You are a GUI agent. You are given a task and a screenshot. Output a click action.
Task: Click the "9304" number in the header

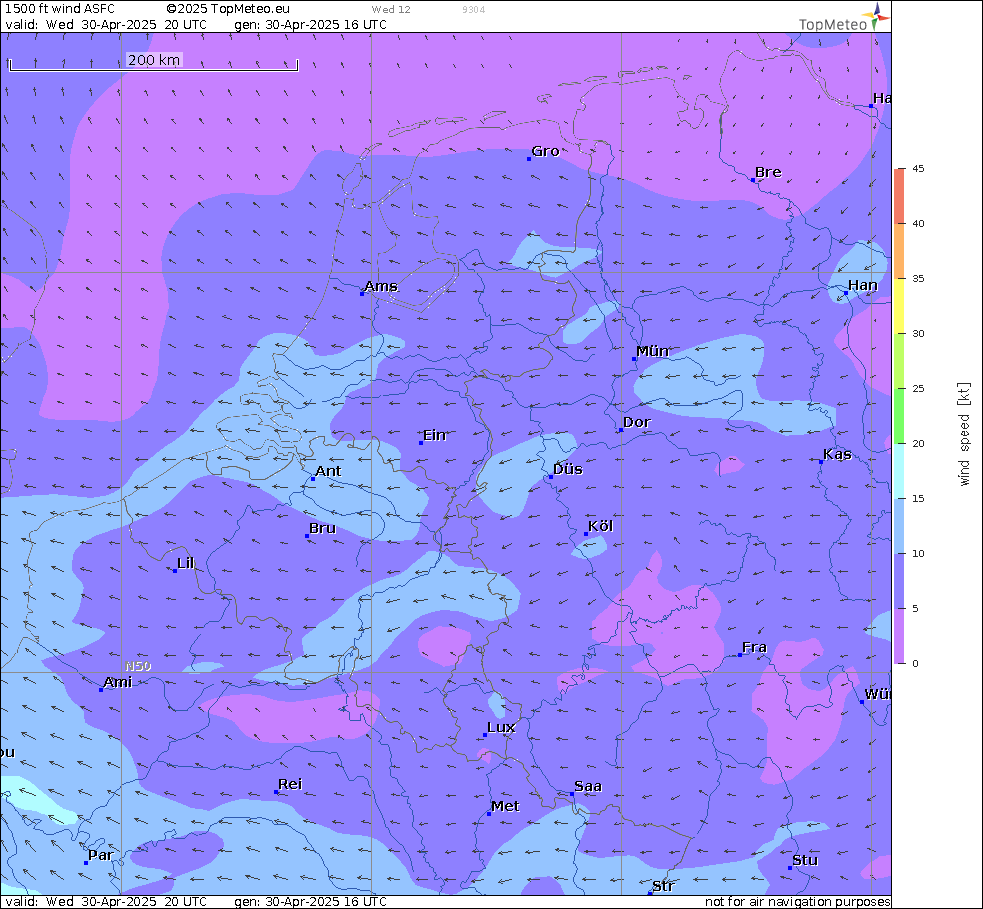[x=473, y=9]
